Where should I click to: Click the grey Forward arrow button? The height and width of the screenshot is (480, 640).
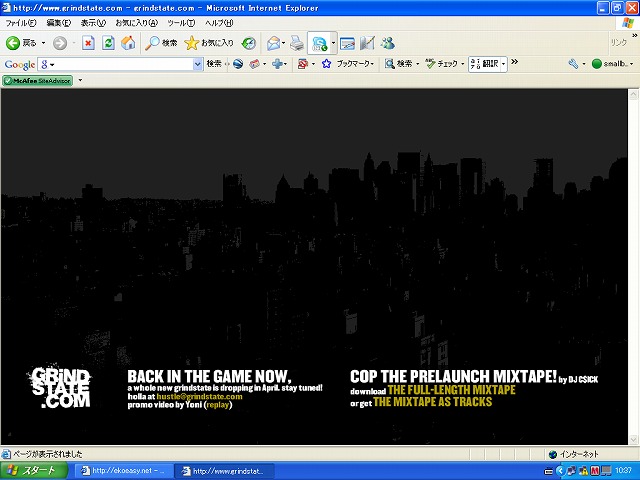coord(60,43)
